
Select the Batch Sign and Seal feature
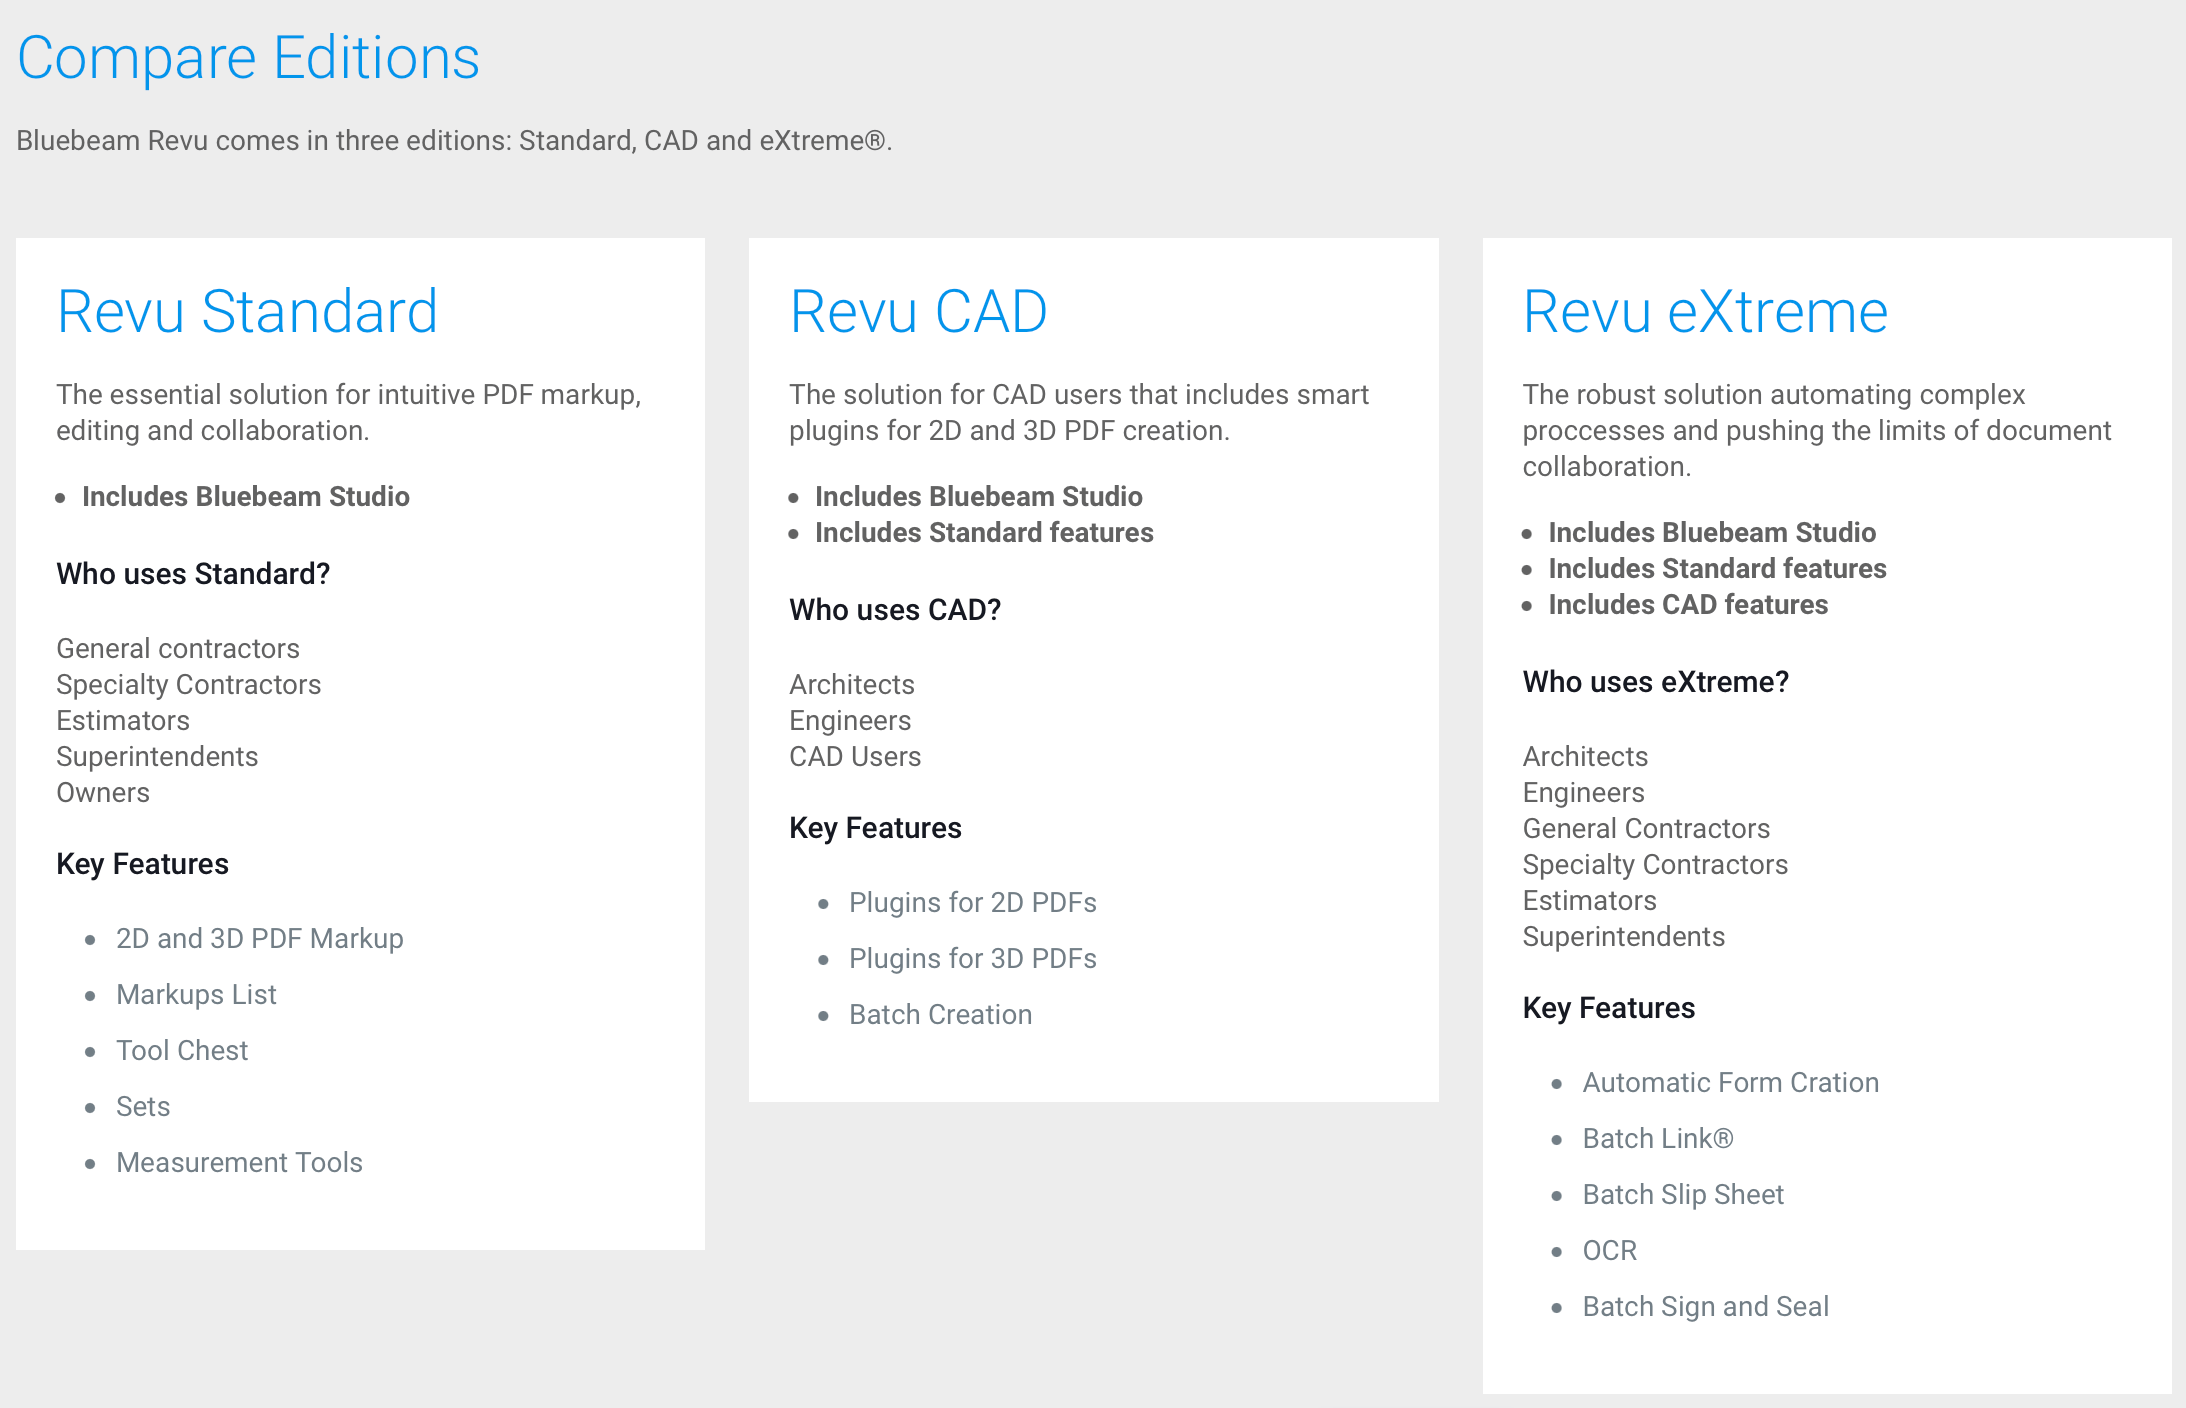click(1706, 1306)
